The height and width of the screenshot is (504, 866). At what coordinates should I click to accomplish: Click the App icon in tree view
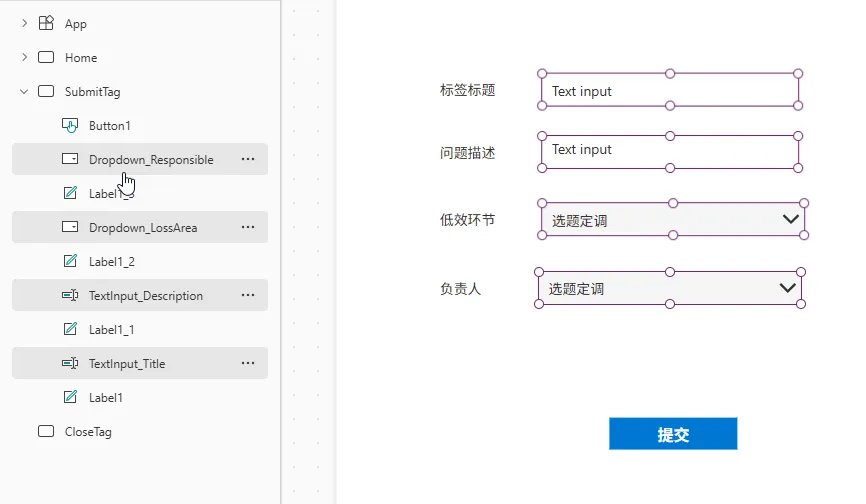pyautogui.click(x=46, y=24)
